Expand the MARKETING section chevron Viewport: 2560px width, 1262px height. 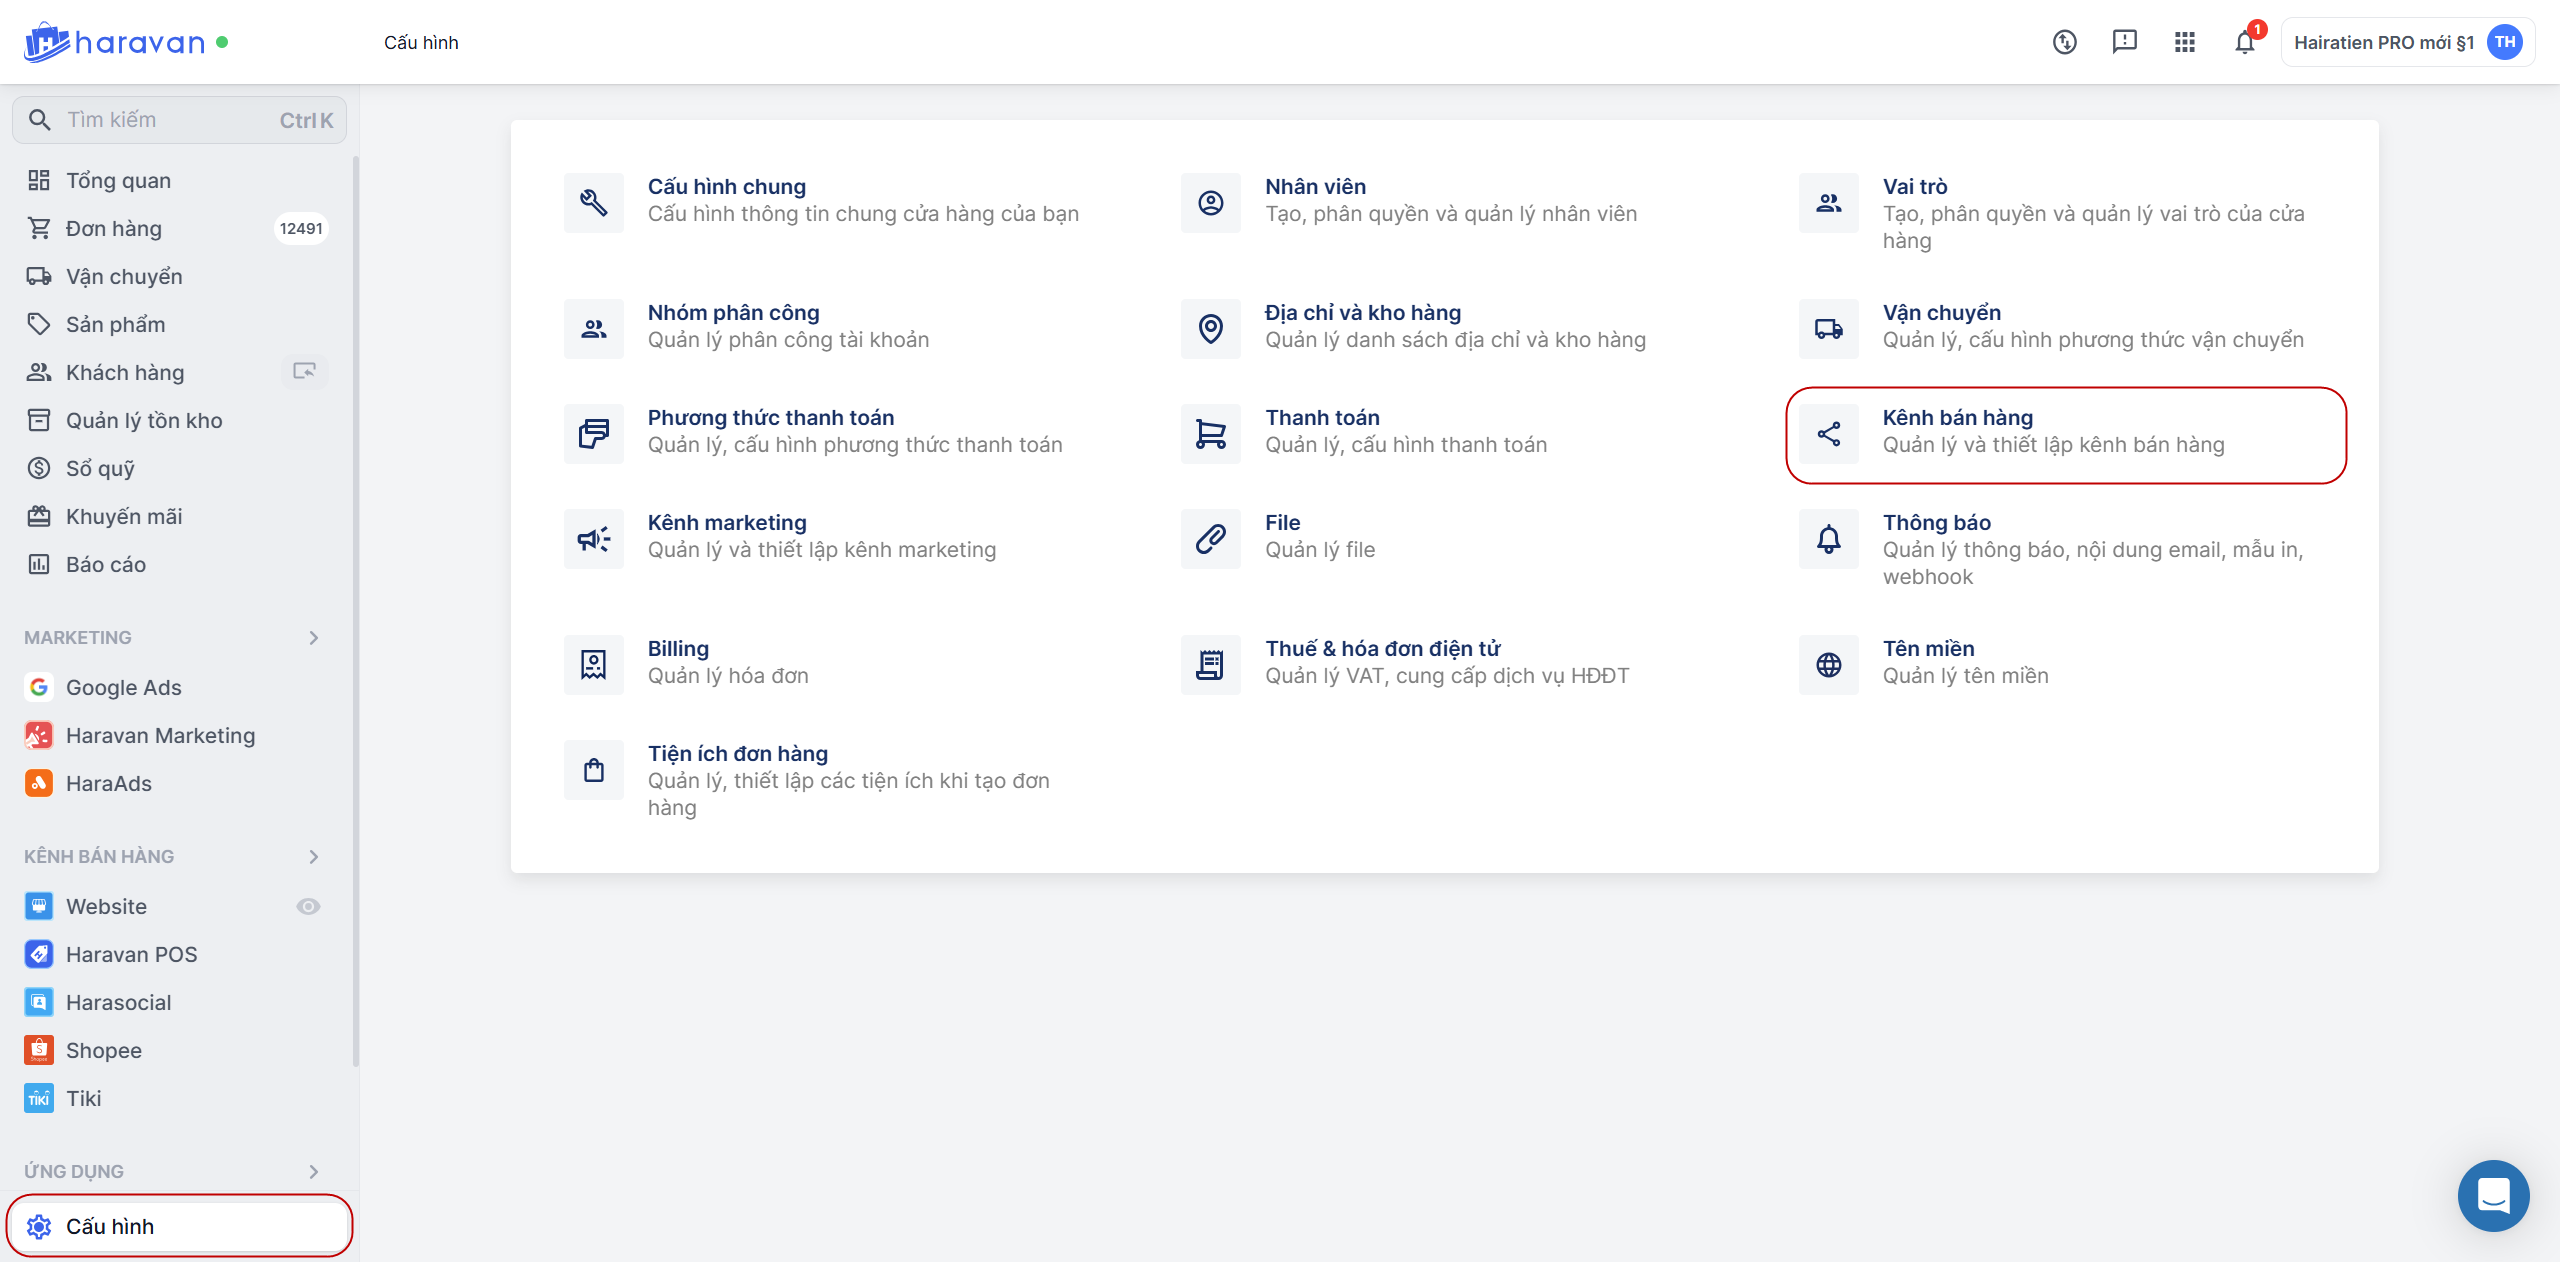(314, 638)
